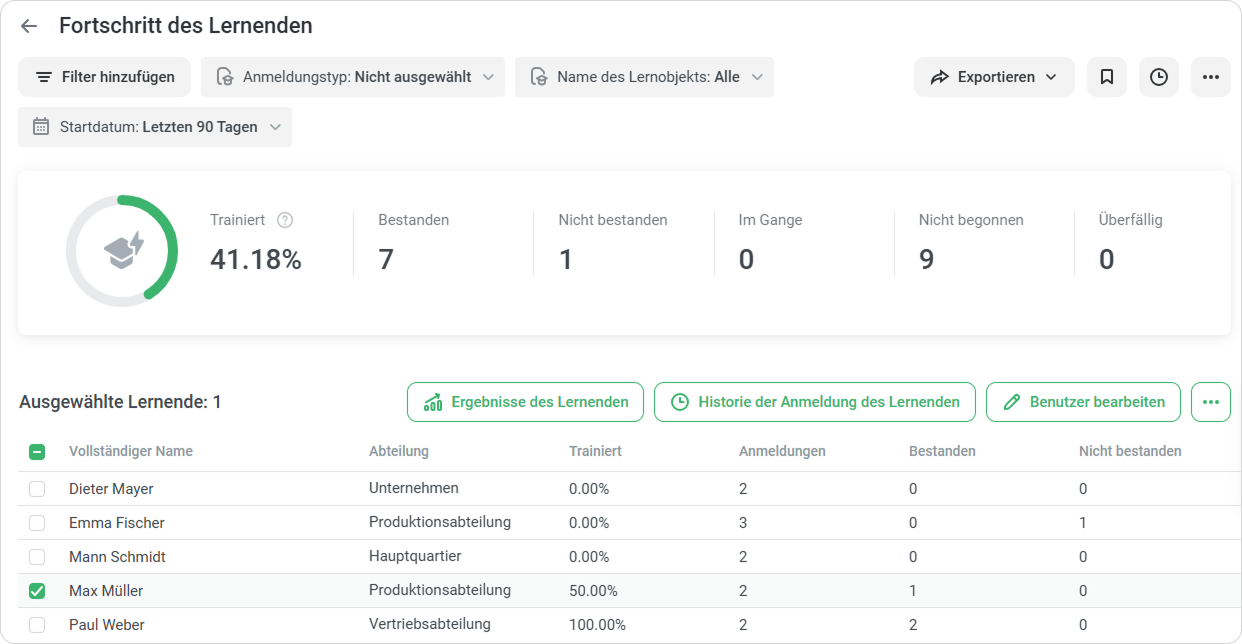Screen dimensions: 1242x644
Task: Tick the checkbox for Paul Weber
Action: (x=37, y=625)
